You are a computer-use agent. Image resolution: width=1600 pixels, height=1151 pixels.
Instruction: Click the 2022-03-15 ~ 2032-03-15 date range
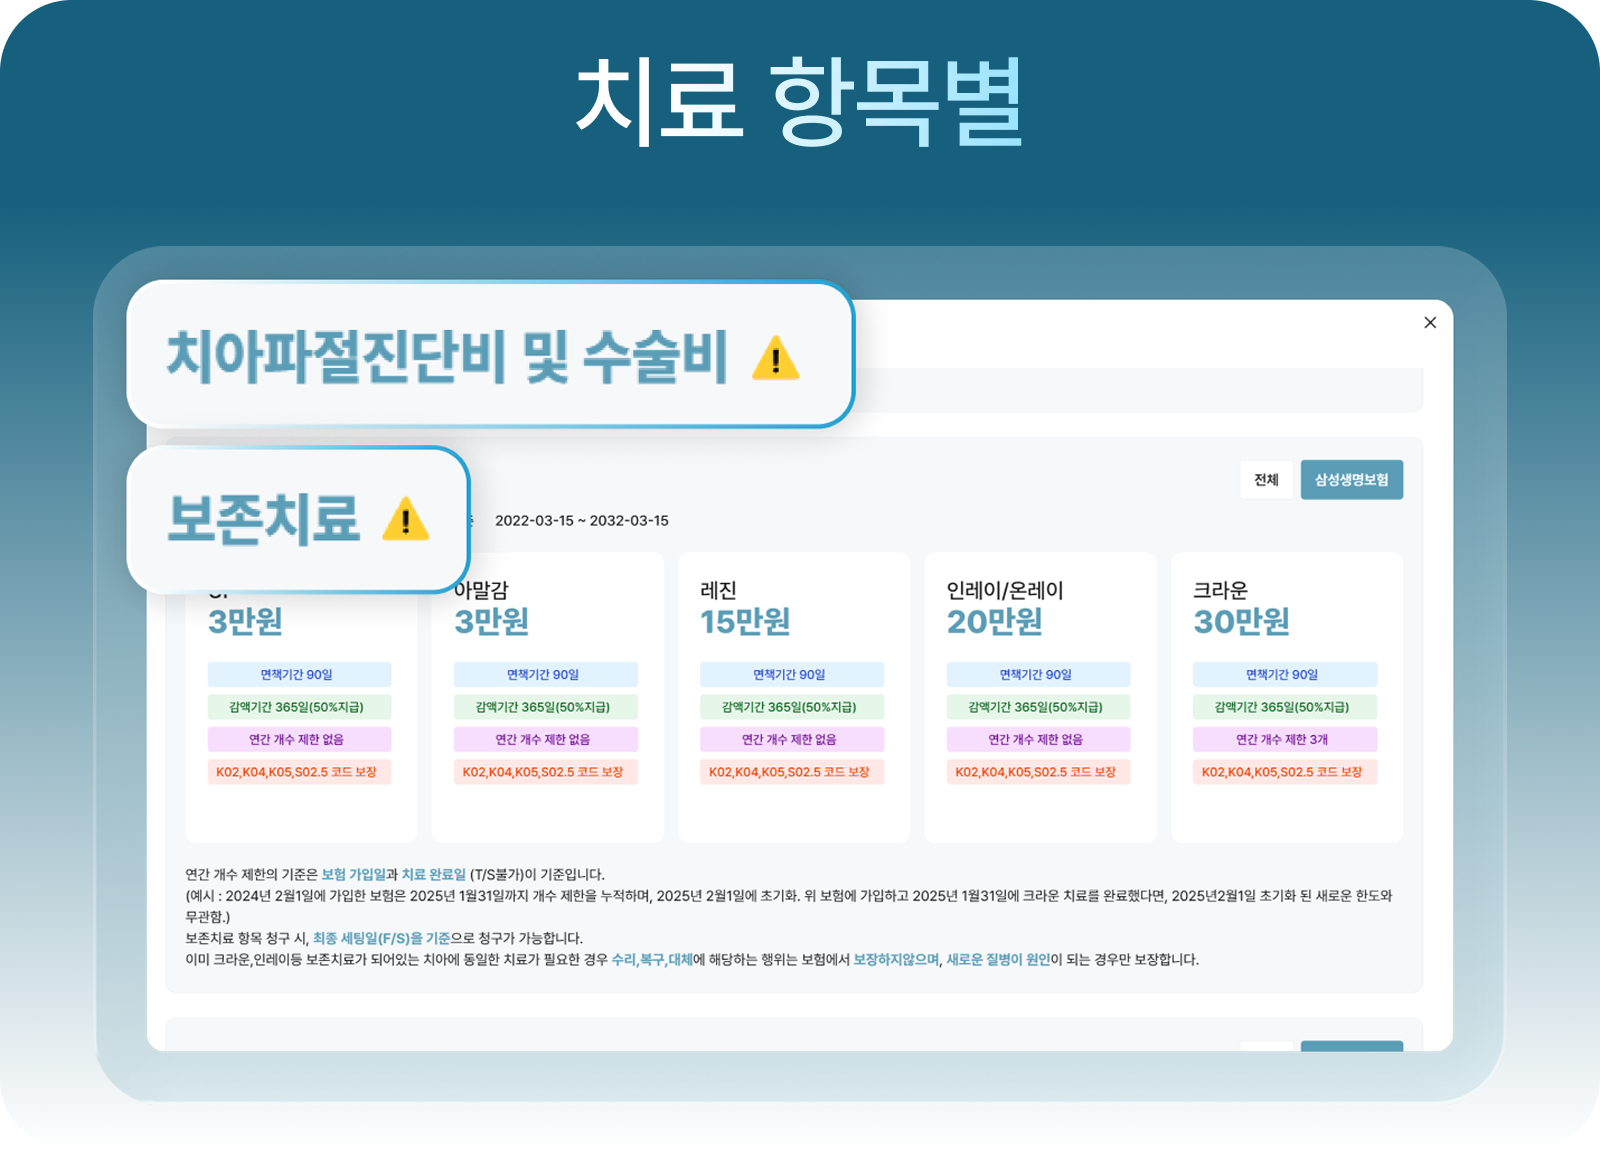582,520
